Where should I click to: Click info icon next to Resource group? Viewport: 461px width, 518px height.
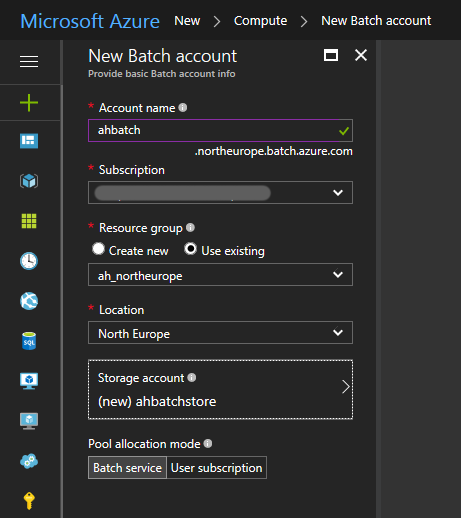coord(190,227)
